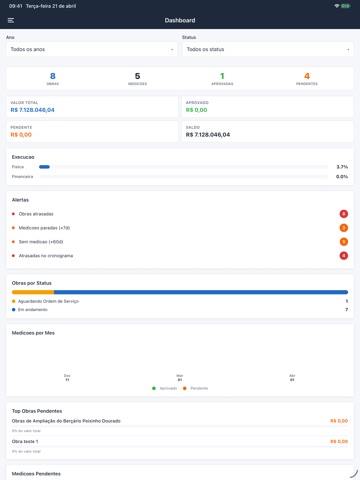Click the Wi-Fi status bar icon
The height and width of the screenshot is (480, 360).
[x=336, y=6]
